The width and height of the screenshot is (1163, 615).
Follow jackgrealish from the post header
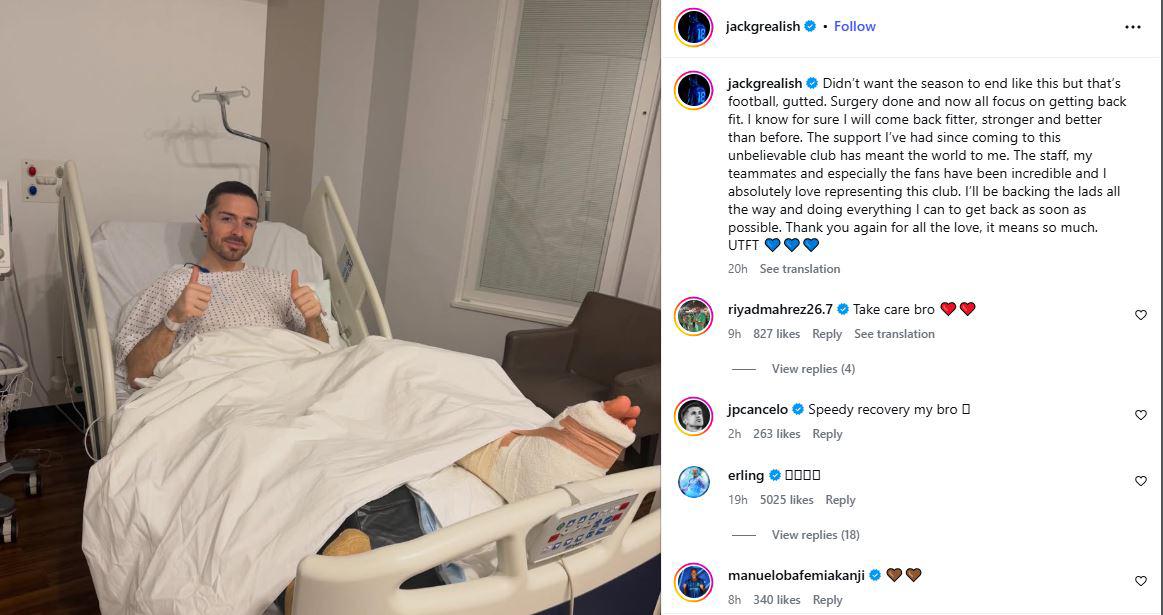click(x=854, y=26)
